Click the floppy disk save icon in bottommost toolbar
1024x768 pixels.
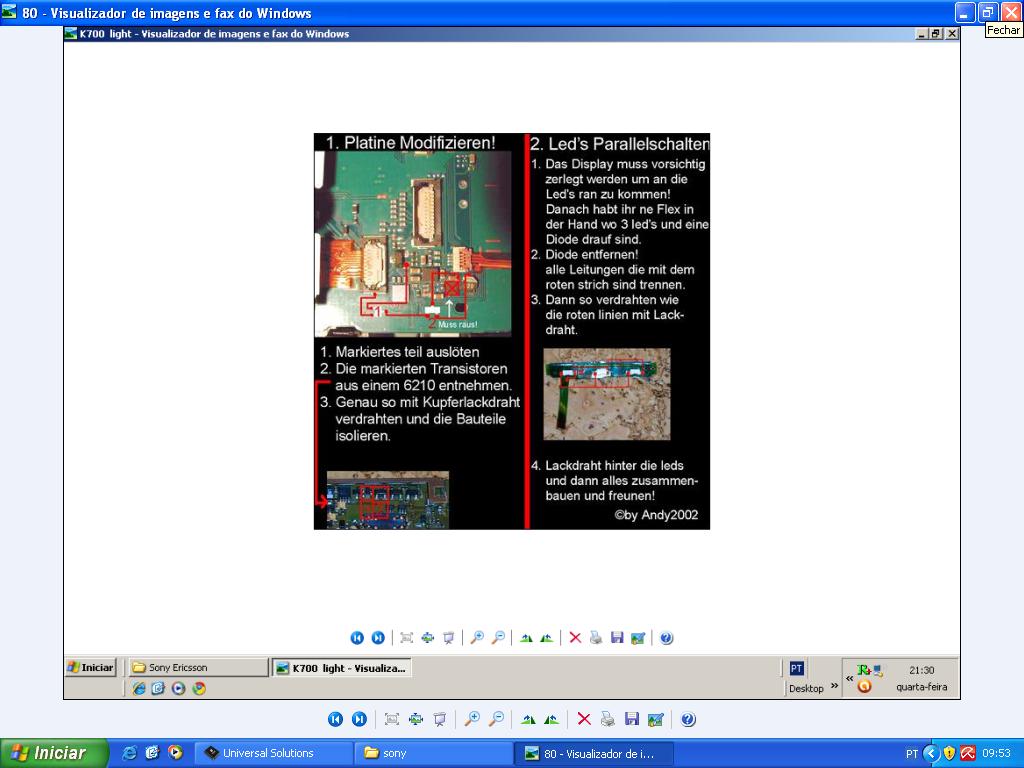click(x=632, y=719)
